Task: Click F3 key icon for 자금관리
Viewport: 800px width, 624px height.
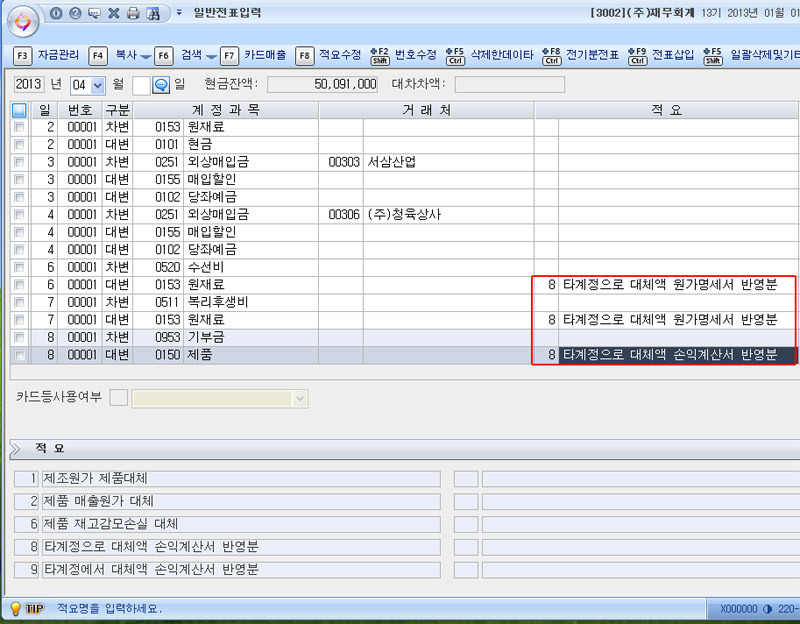Action: 22,56
